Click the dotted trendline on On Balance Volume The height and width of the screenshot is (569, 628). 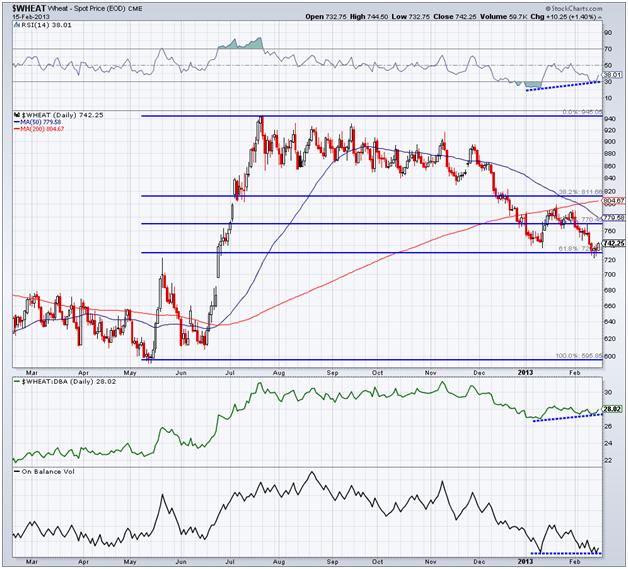click(x=565, y=552)
